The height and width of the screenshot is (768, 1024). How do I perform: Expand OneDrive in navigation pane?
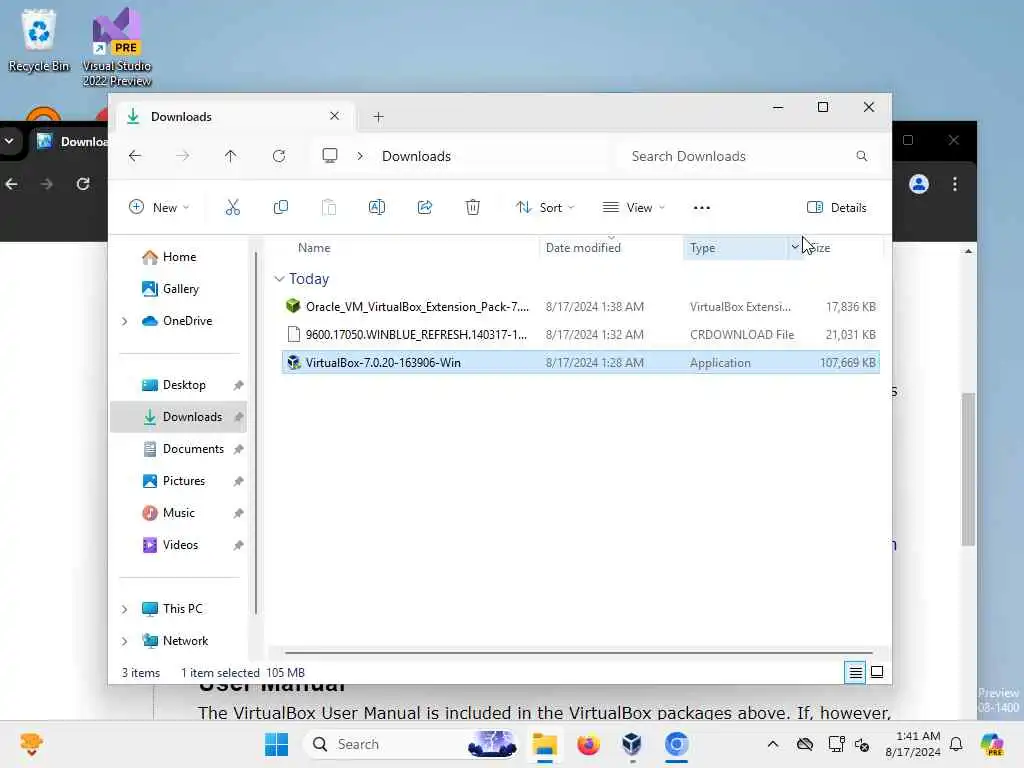tap(124, 321)
